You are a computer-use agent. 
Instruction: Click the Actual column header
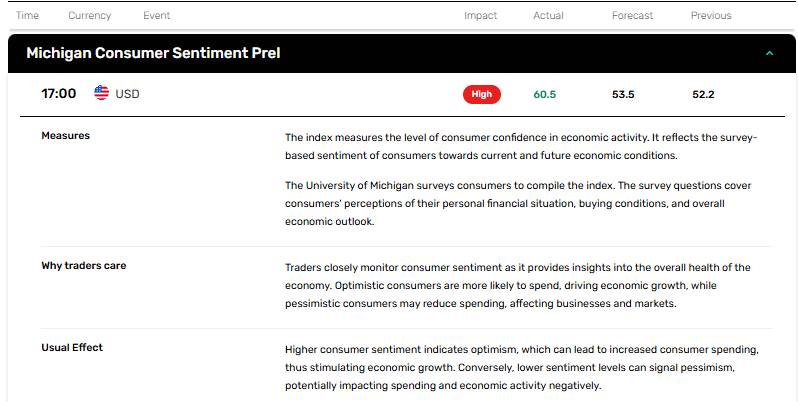(548, 16)
